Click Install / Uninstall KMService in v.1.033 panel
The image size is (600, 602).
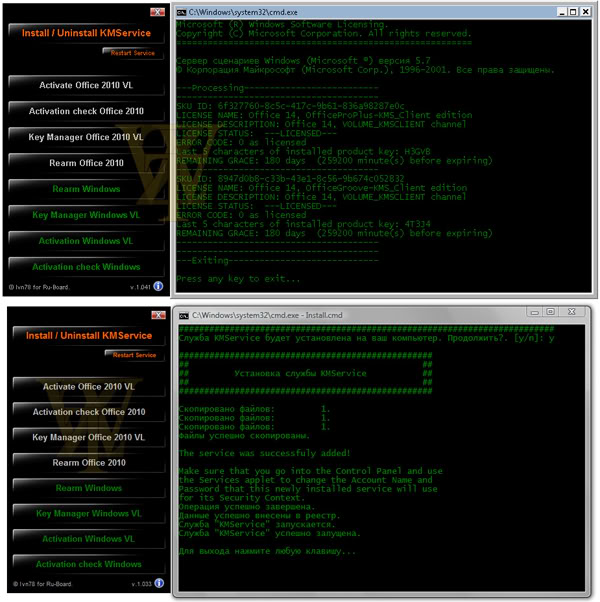click(89, 336)
